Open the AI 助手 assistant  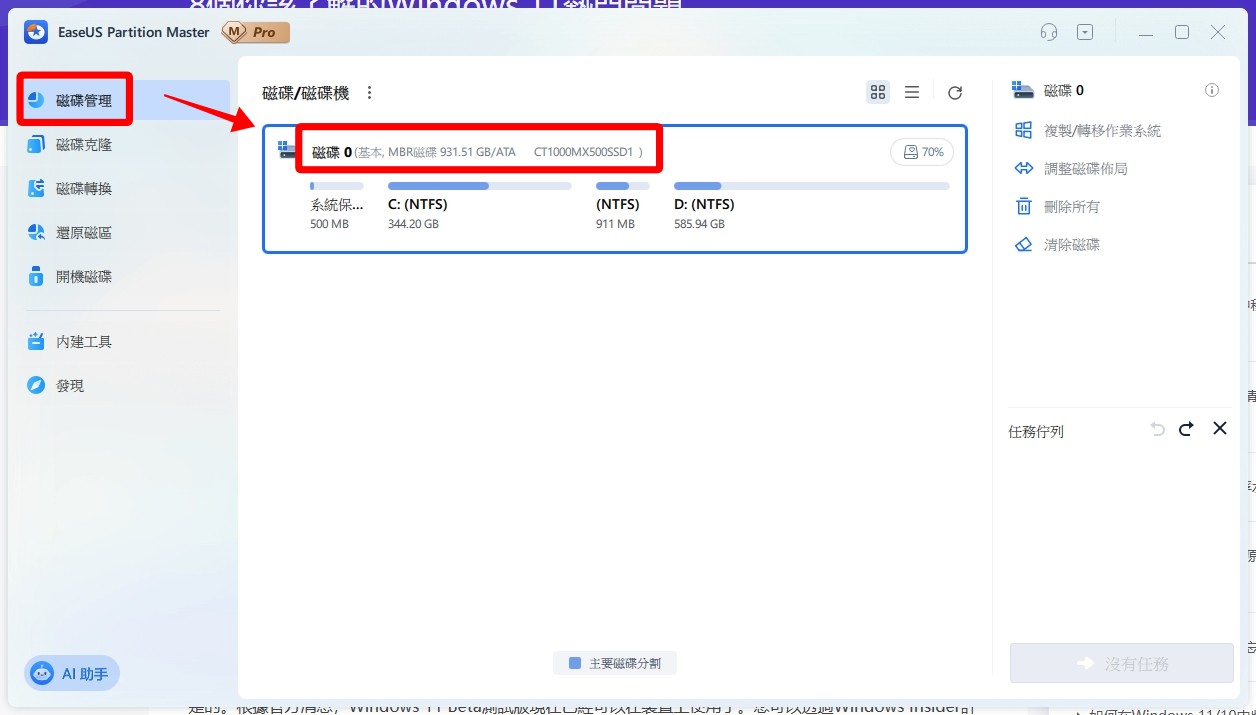72,674
